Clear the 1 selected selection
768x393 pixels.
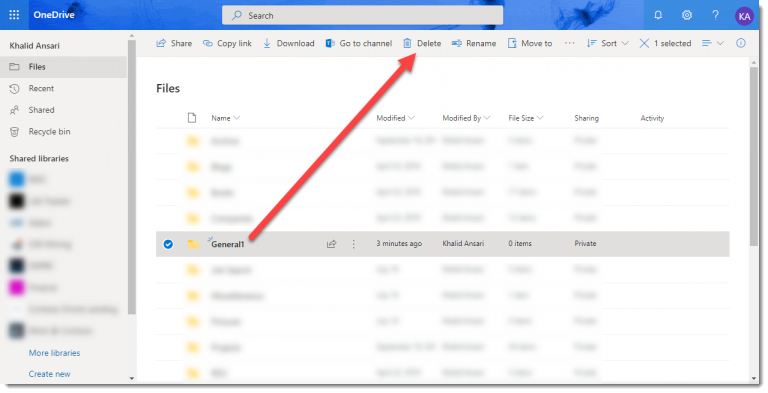tap(665, 43)
